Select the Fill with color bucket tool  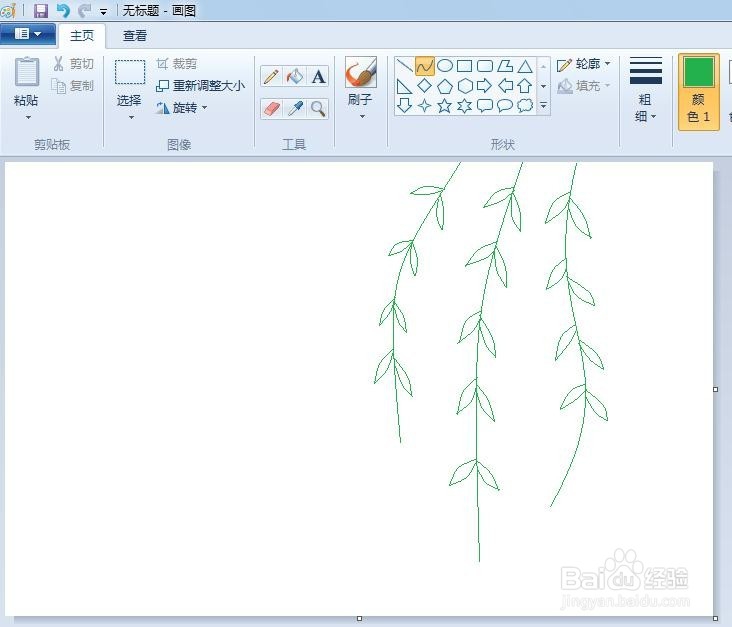click(295, 77)
